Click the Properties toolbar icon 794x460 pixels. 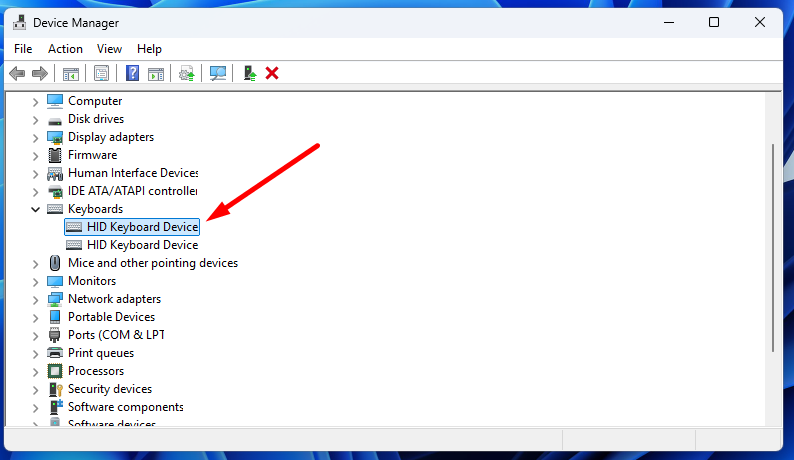[x=101, y=73]
